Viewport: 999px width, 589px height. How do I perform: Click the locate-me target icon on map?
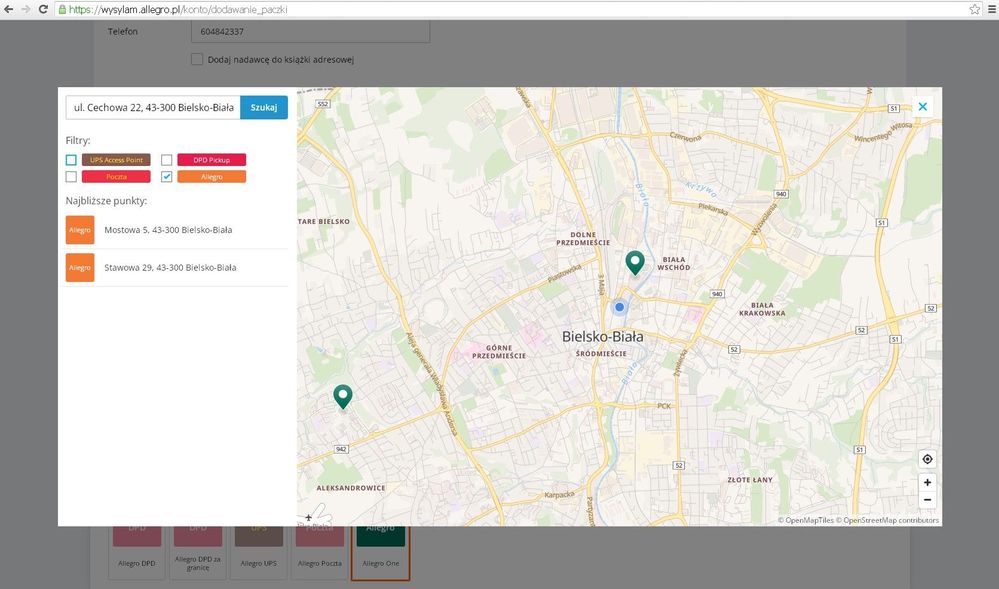tap(927, 459)
